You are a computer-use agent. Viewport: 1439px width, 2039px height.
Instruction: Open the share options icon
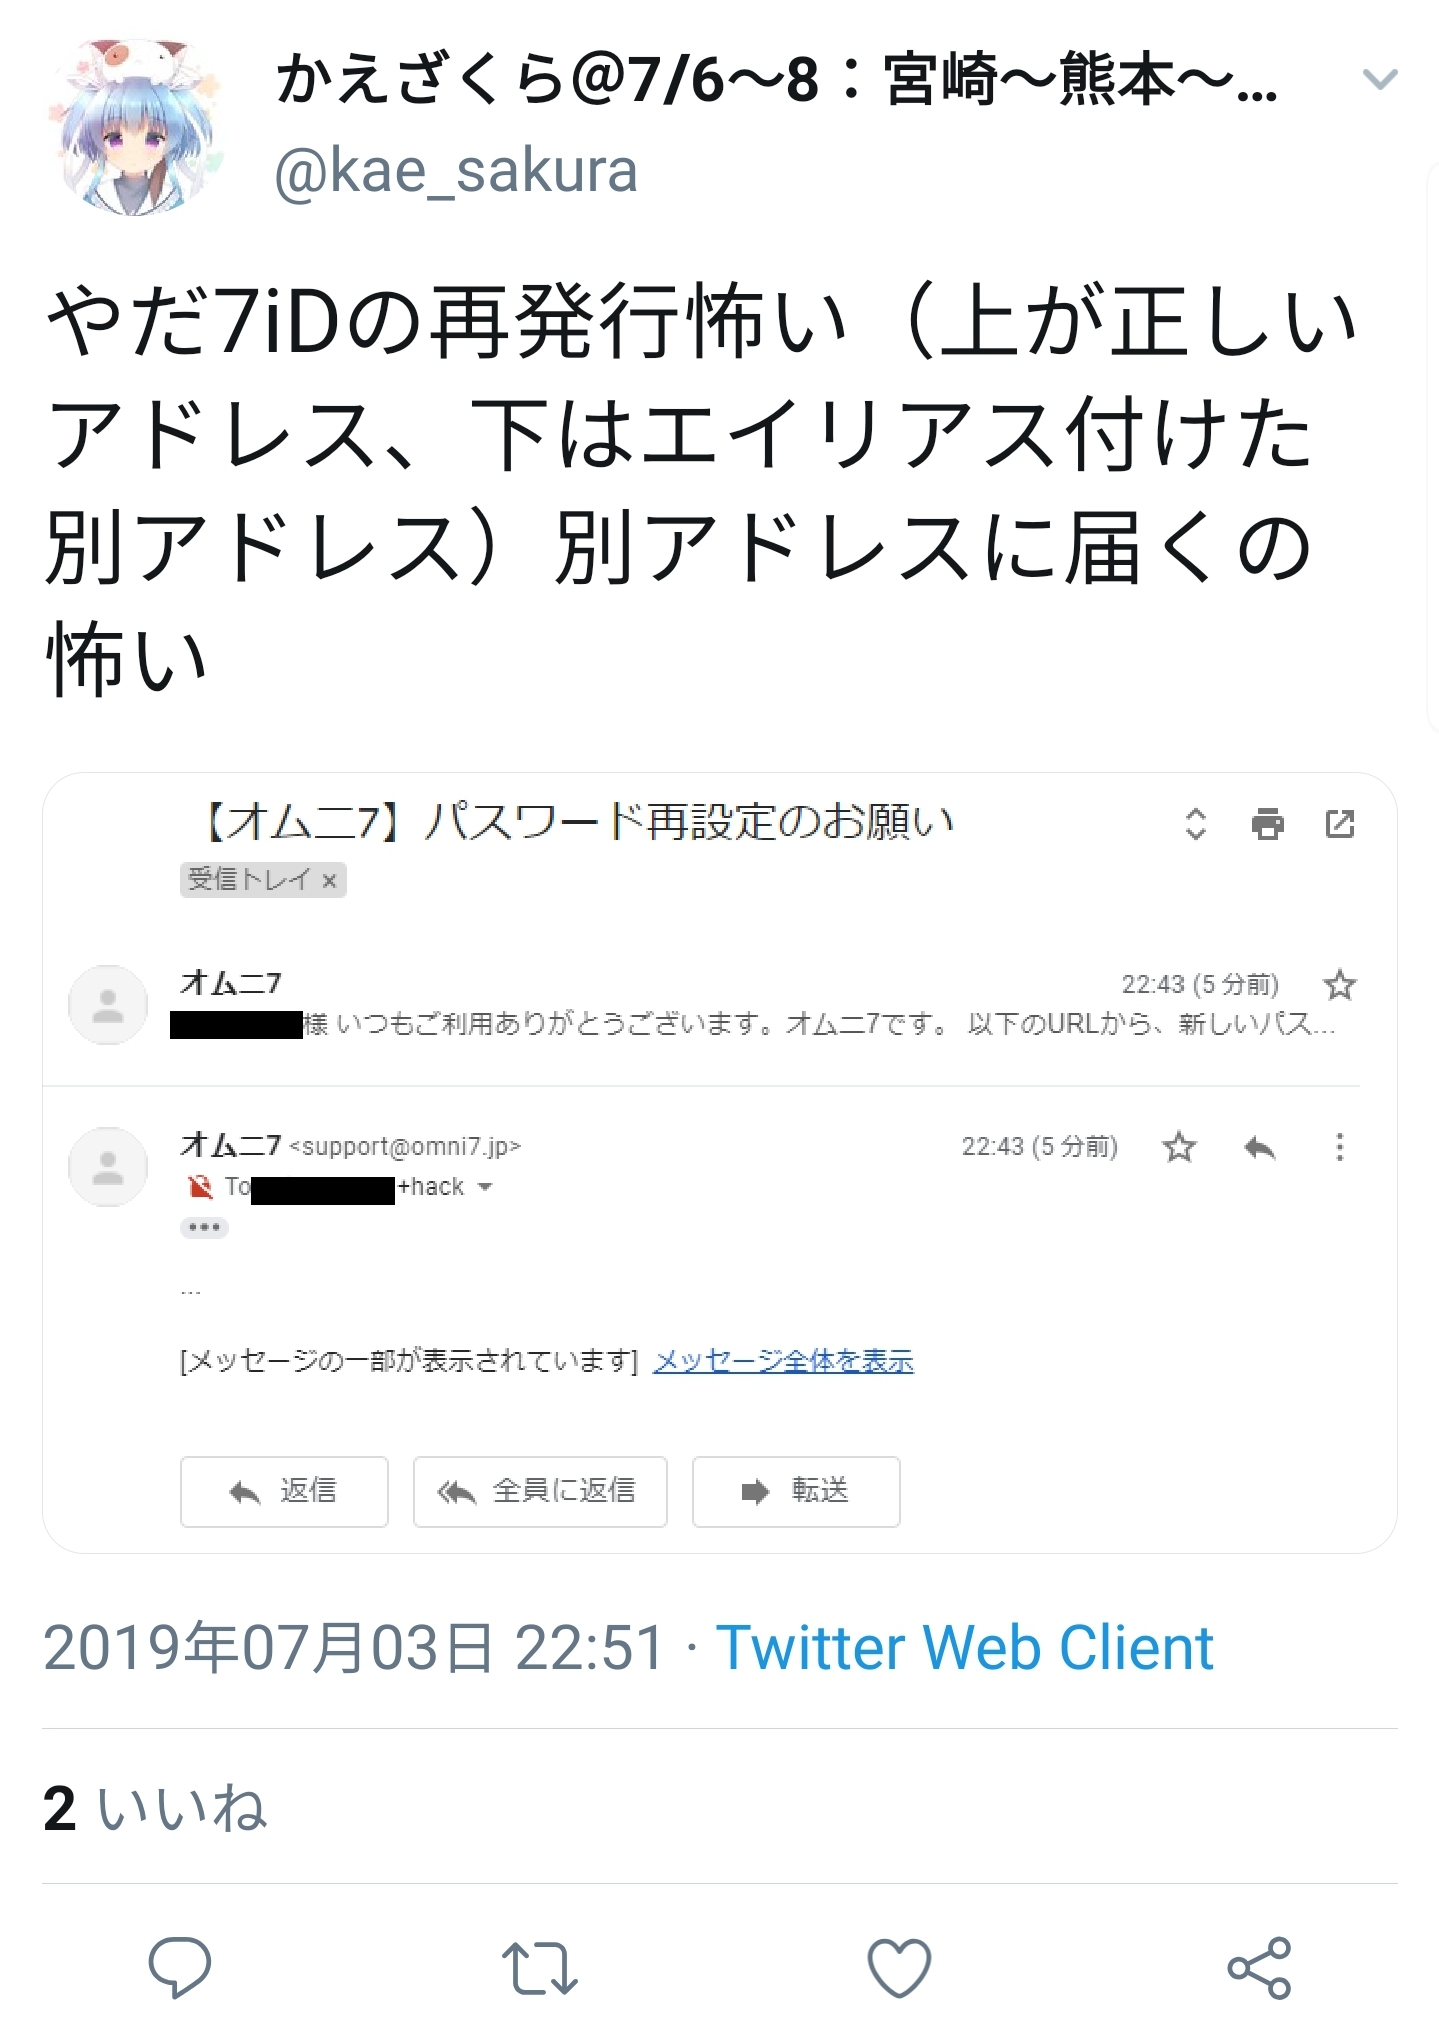(1259, 1967)
